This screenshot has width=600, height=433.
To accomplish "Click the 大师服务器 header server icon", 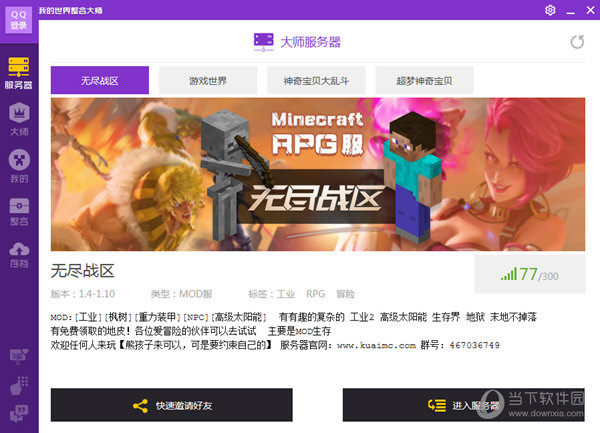I will [x=264, y=42].
